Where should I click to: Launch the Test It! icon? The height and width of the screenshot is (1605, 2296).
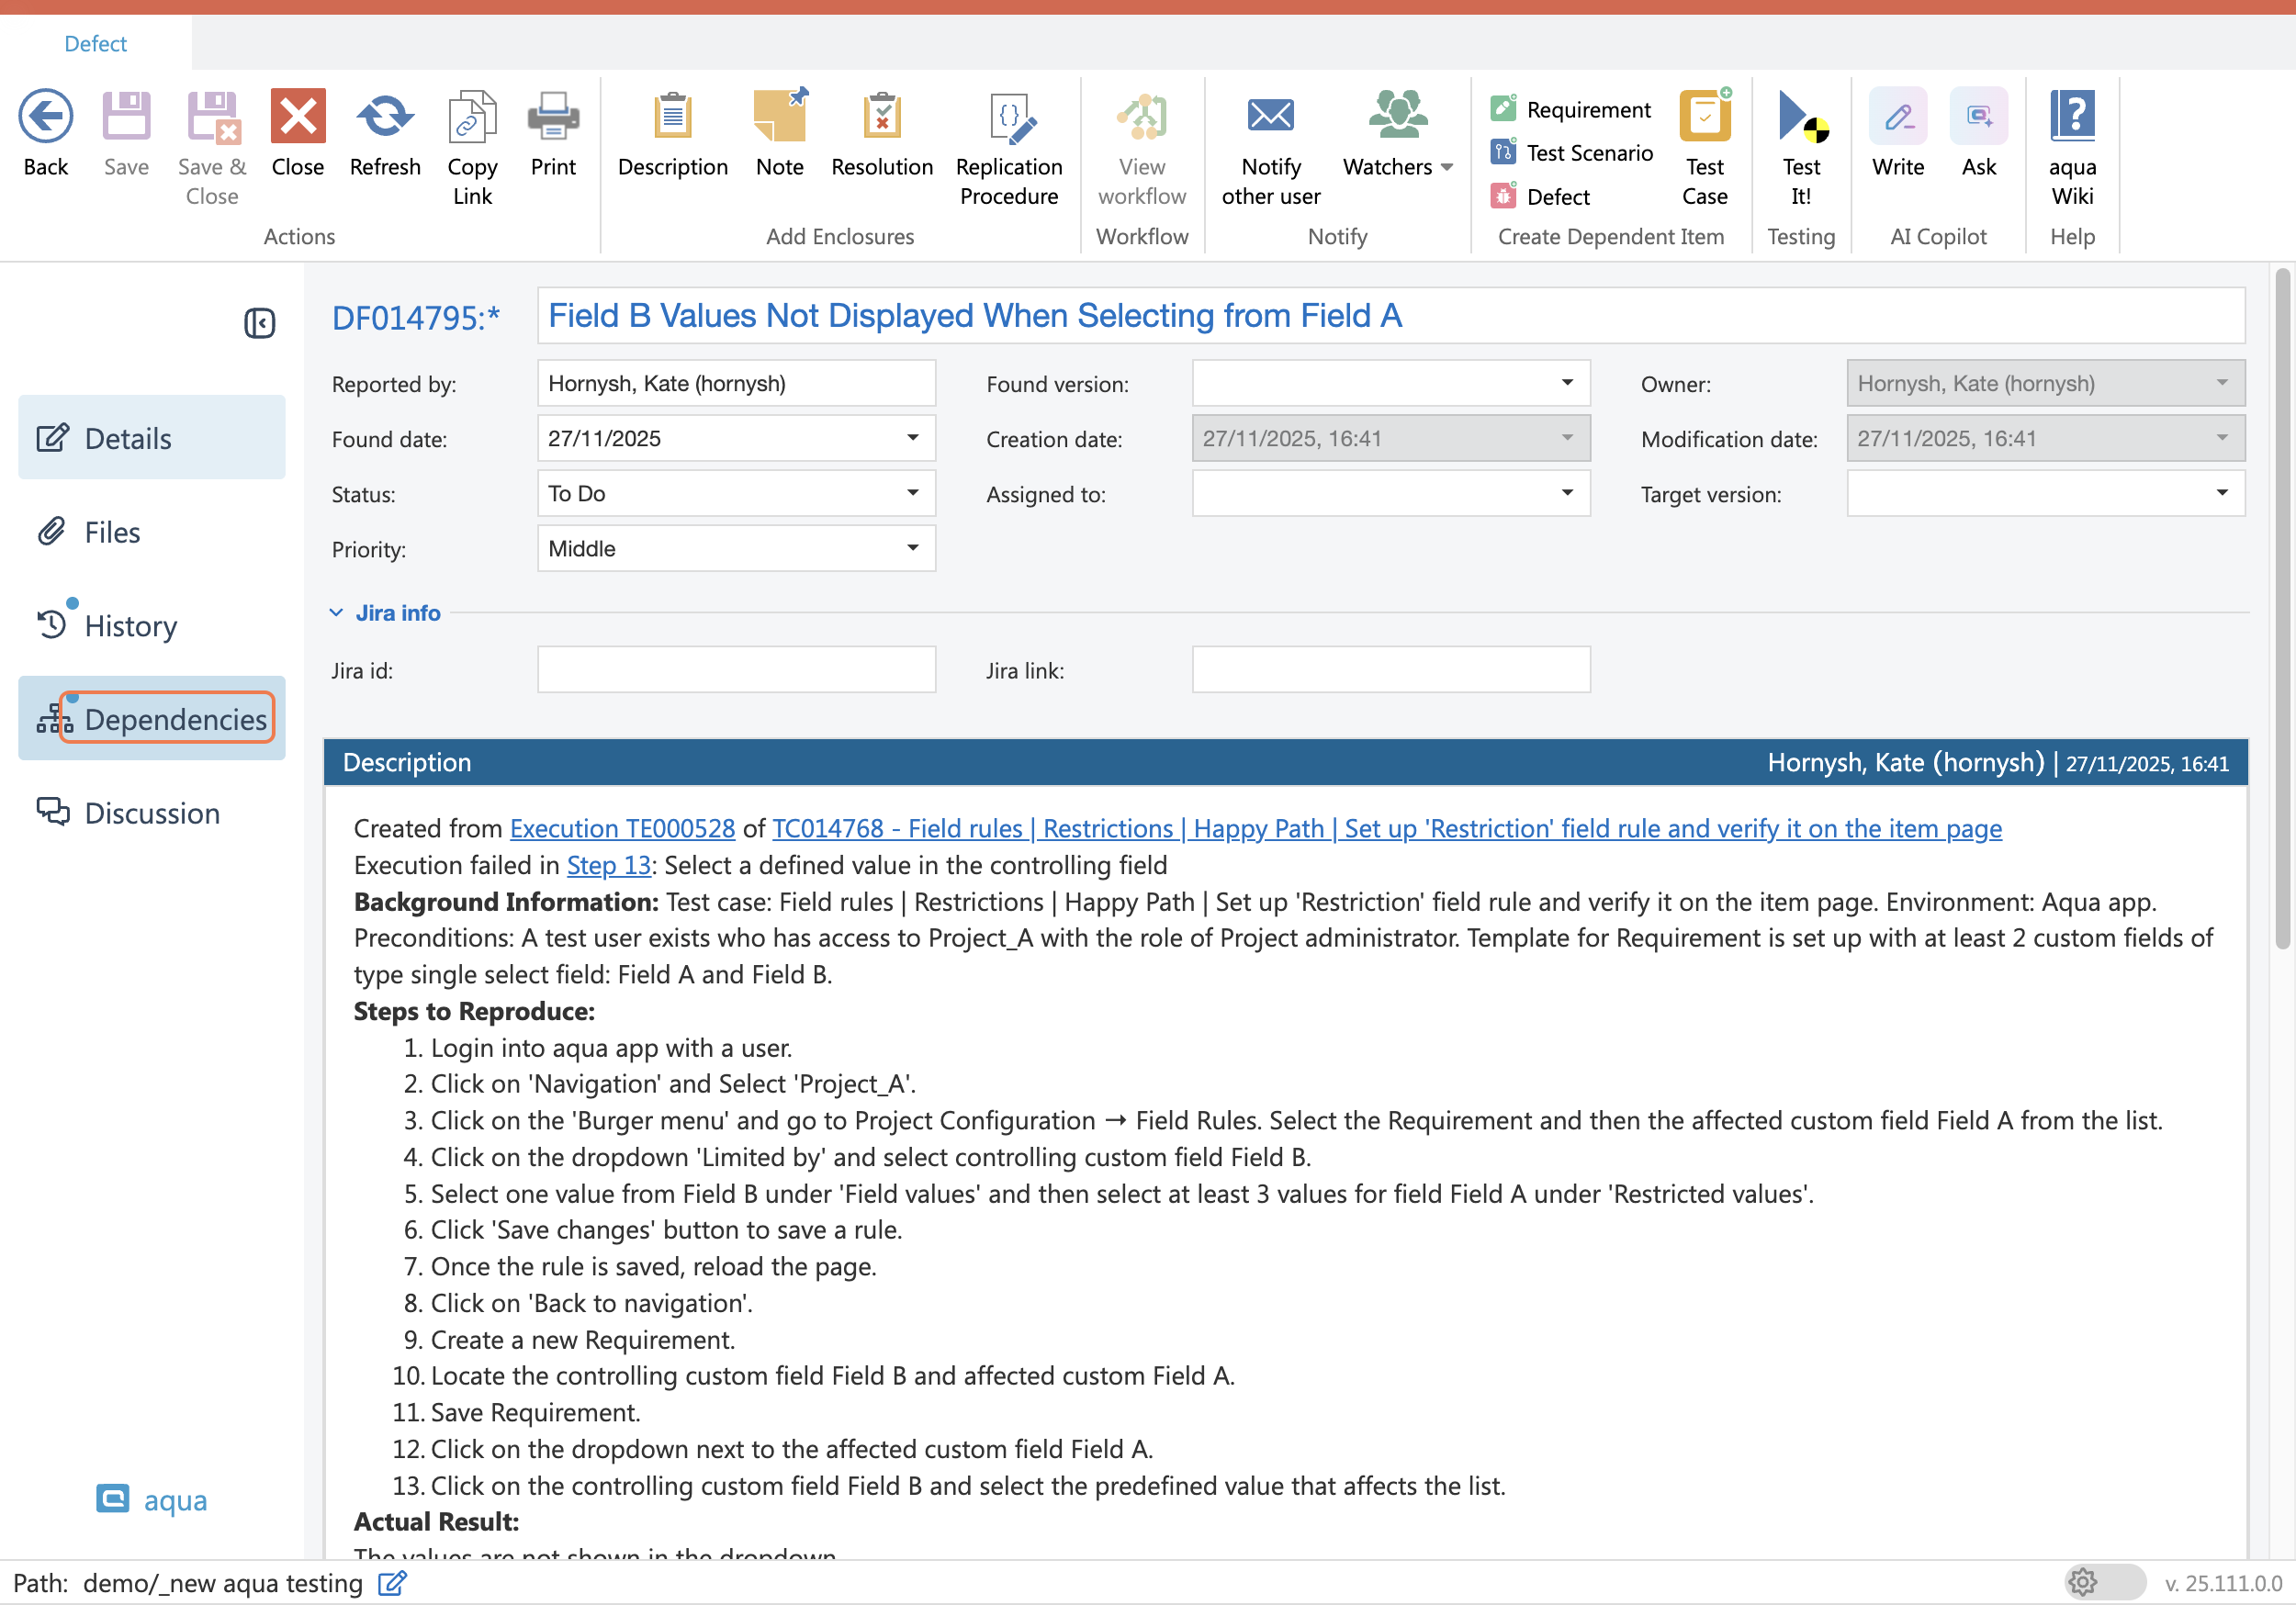pos(1800,116)
